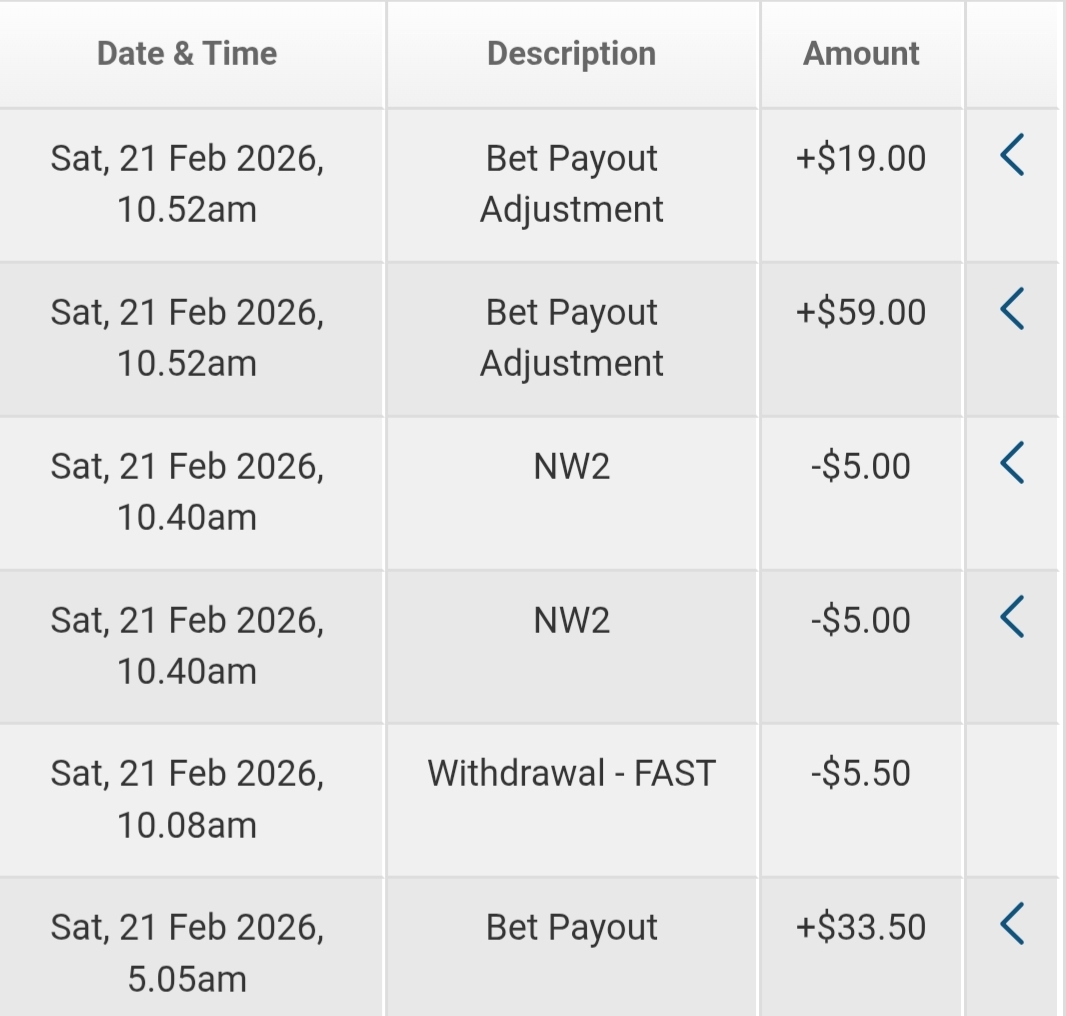Expand the +$33.50 Bet Payout chevron

tap(1012, 925)
